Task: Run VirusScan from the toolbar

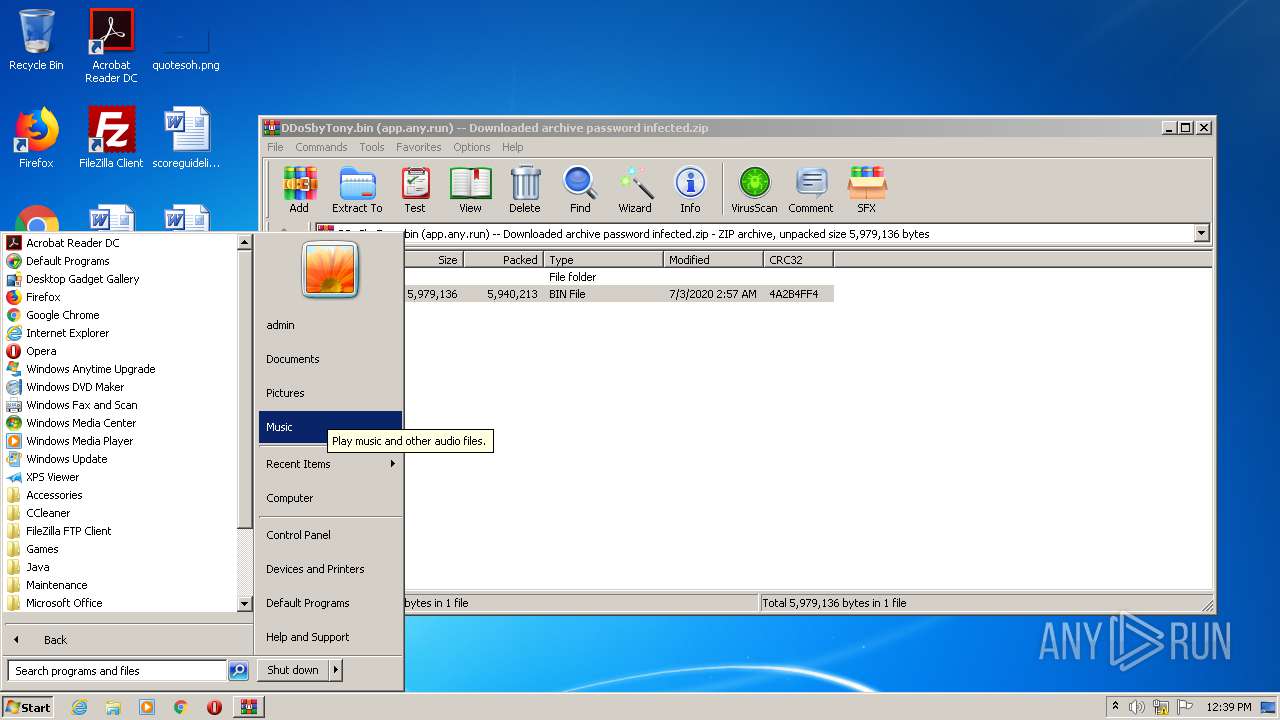Action: point(754,190)
